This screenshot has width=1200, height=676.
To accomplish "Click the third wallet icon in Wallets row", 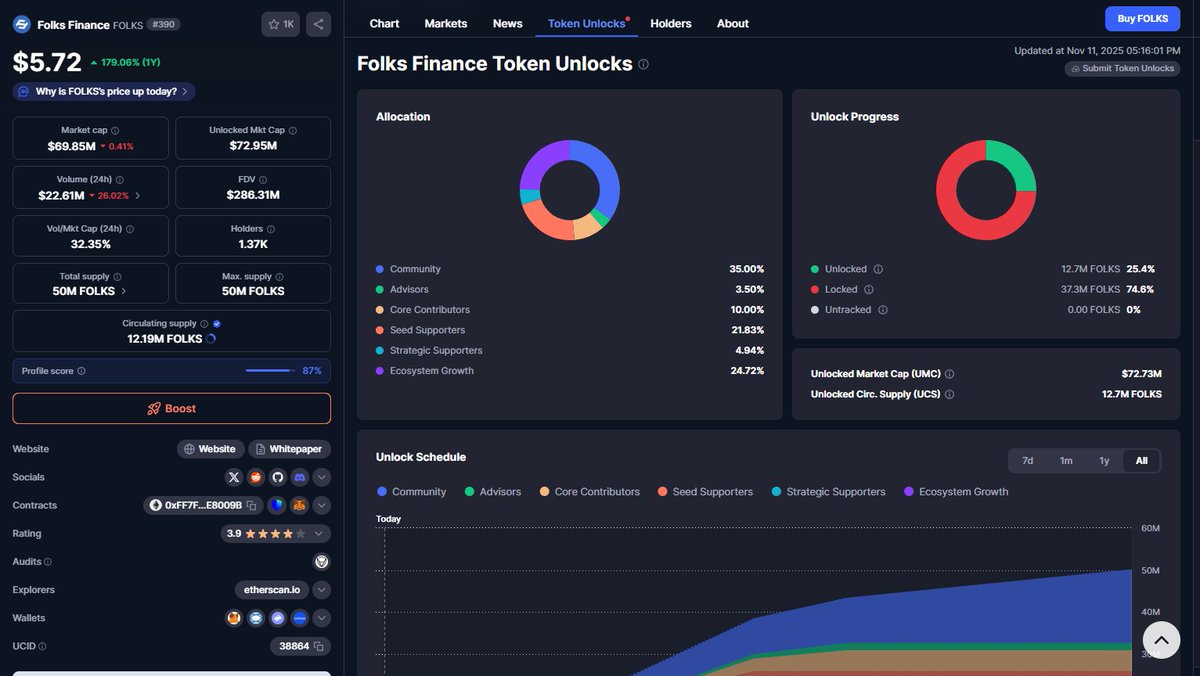I will click(x=278, y=618).
